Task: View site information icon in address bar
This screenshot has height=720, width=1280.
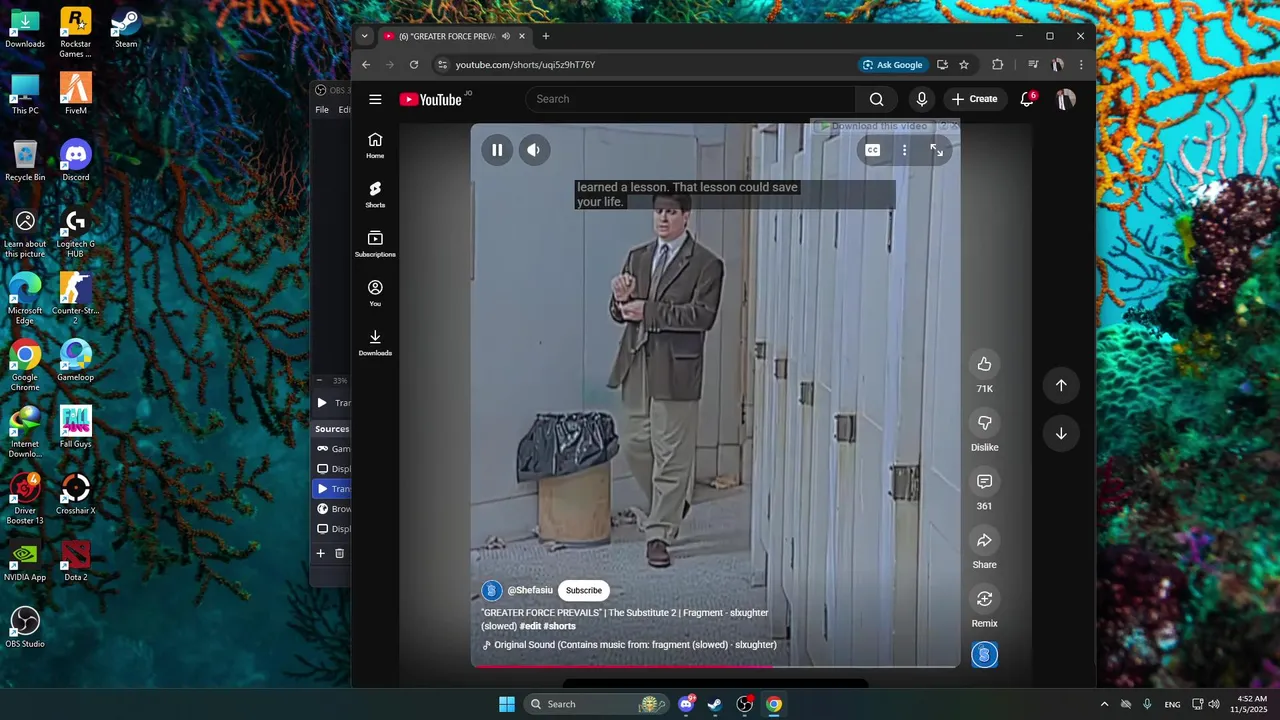Action: click(x=442, y=65)
